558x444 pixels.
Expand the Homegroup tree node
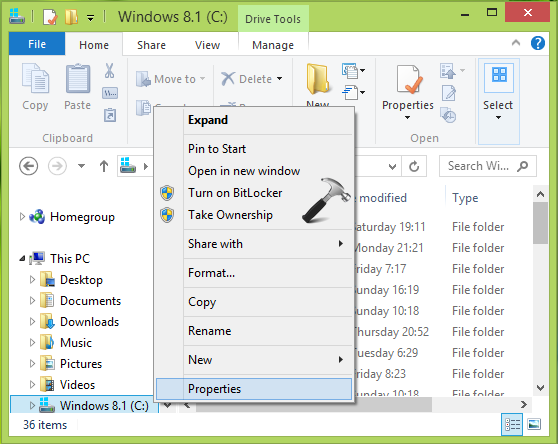tap(22, 217)
